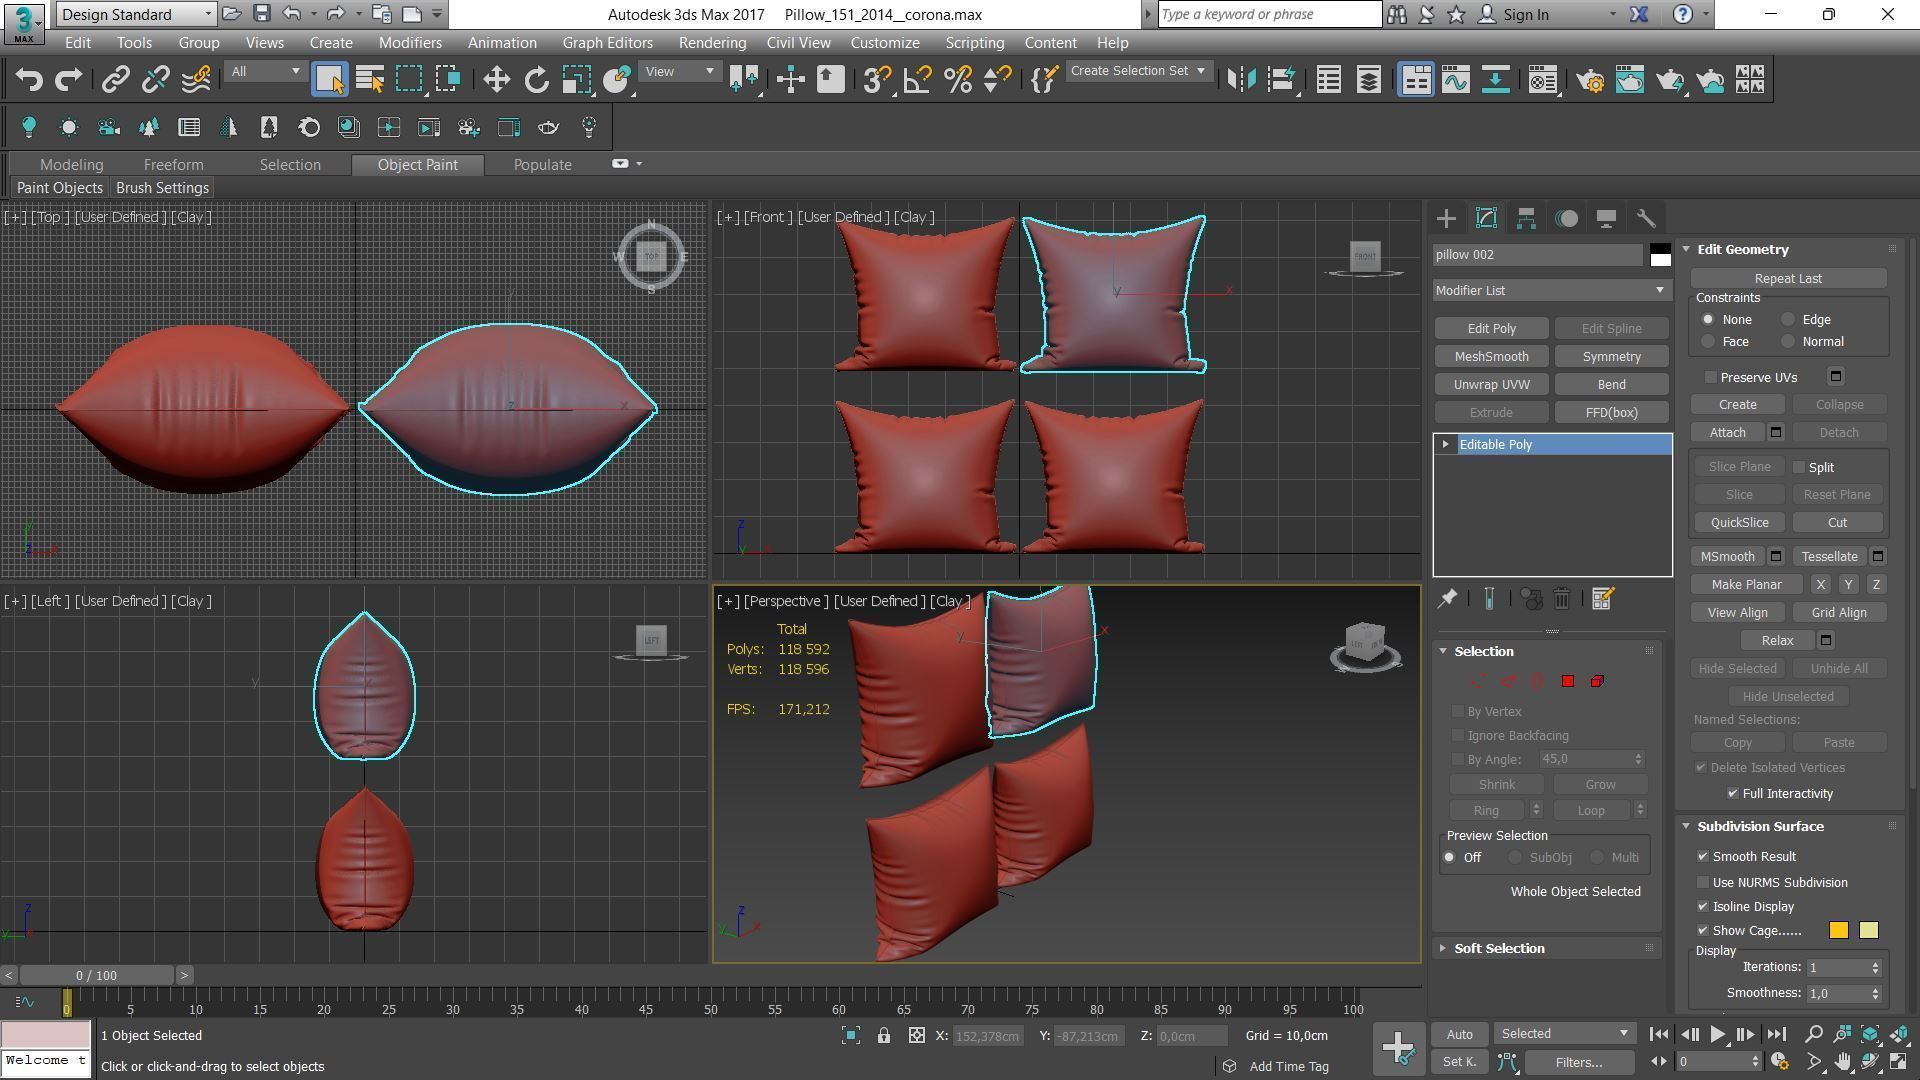
Task: Open key filter Selected dropdown
Action: point(1564,1034)
